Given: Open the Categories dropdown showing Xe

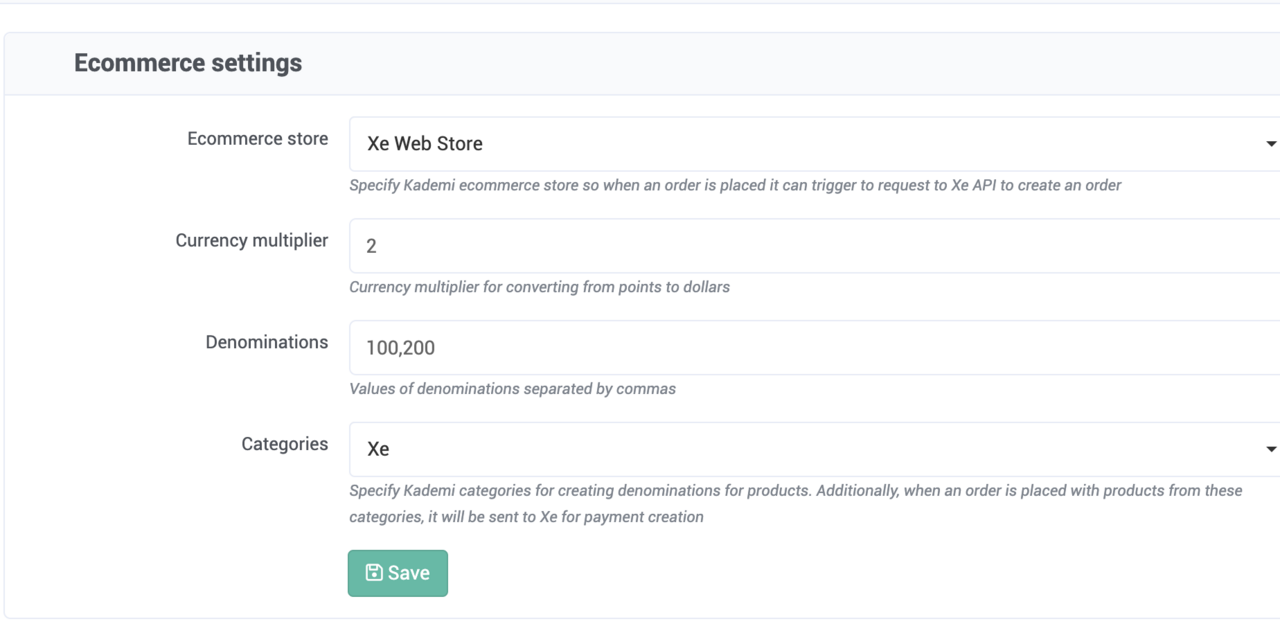Looking at the screenshot, I should click(814, 449).
